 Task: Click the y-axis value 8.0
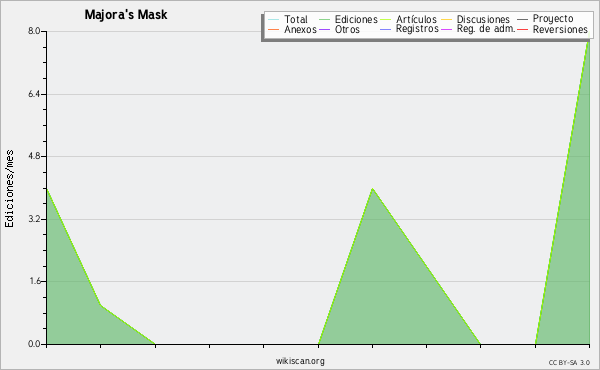[x=34, y=31]
